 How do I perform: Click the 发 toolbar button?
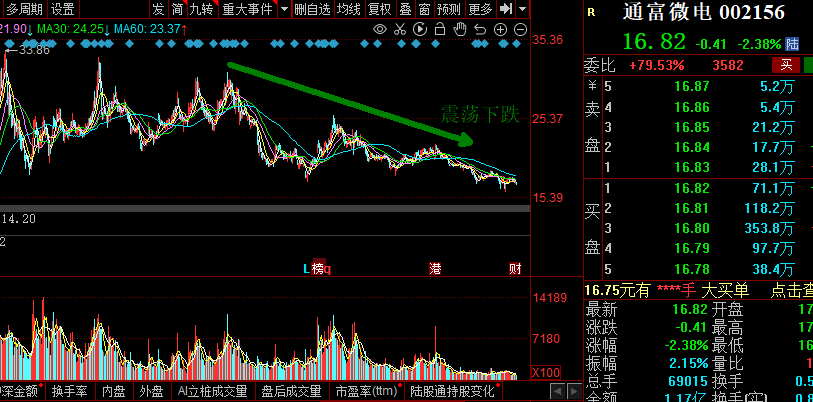[158, 9]
